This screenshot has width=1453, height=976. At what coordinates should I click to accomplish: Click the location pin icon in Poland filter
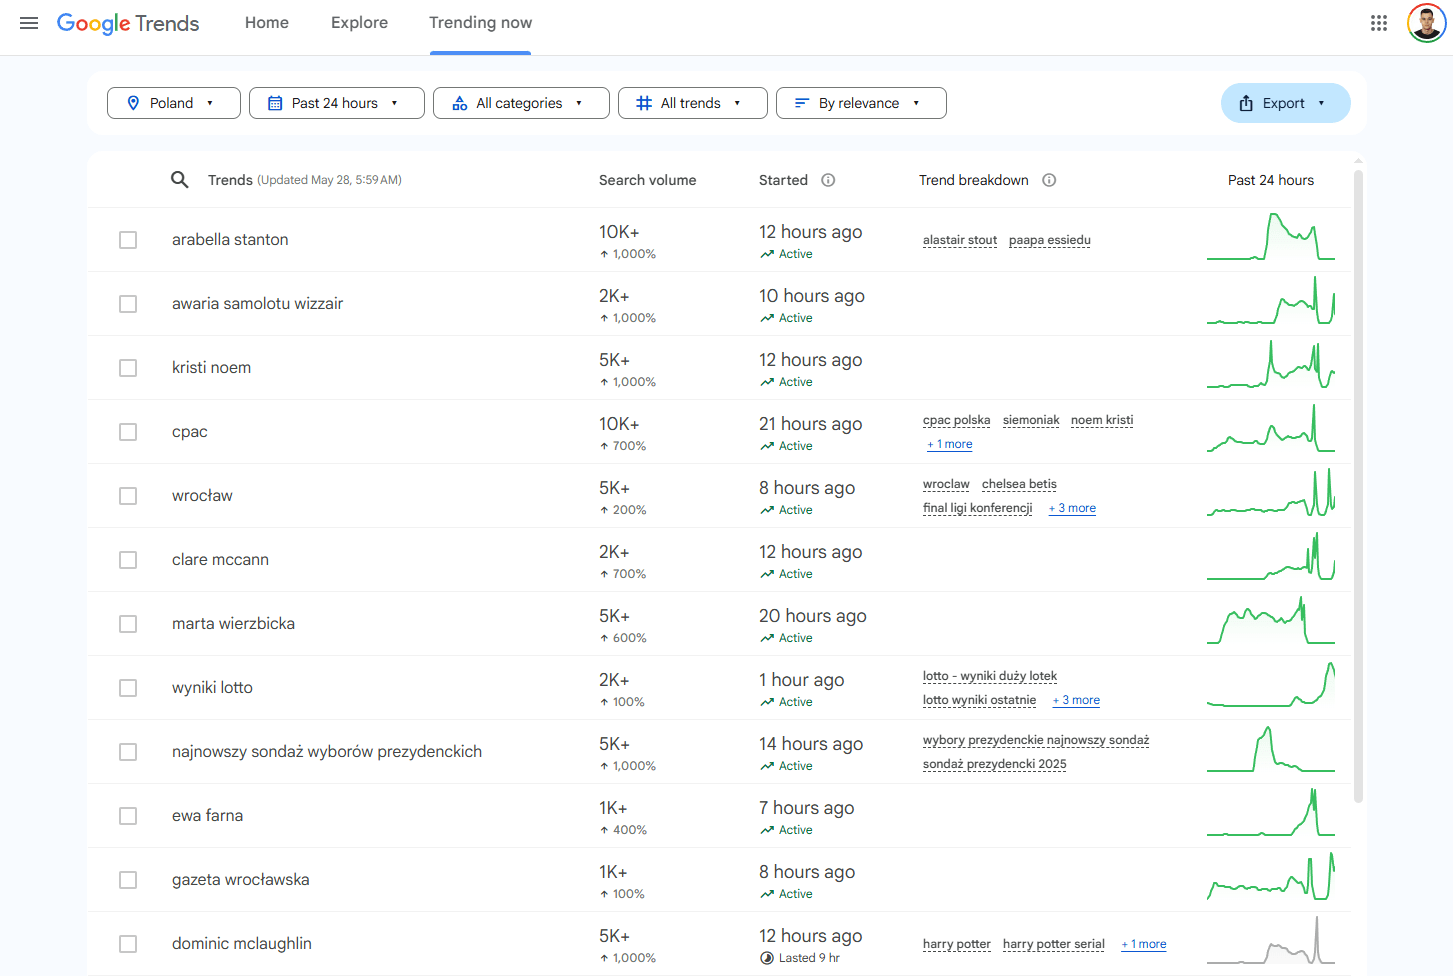coord(133,103)
